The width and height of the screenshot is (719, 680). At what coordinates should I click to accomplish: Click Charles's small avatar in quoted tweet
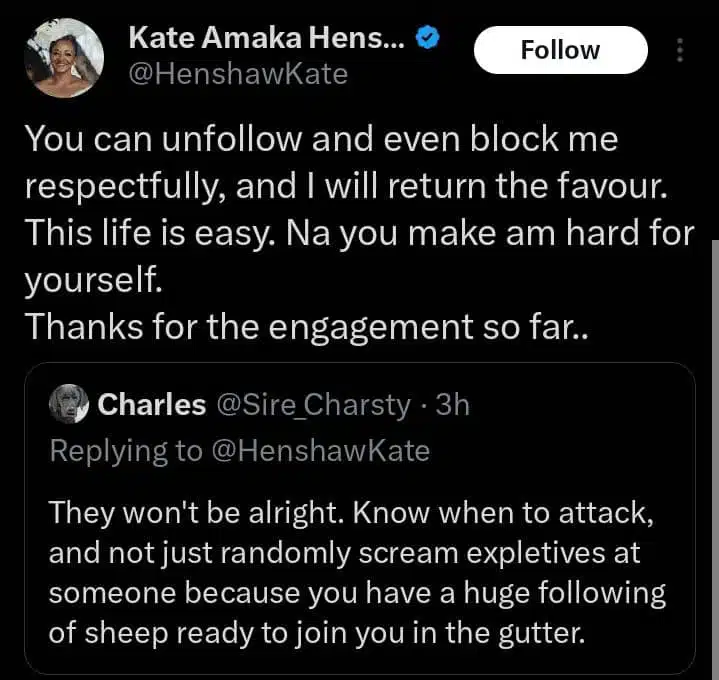point(69,404)
